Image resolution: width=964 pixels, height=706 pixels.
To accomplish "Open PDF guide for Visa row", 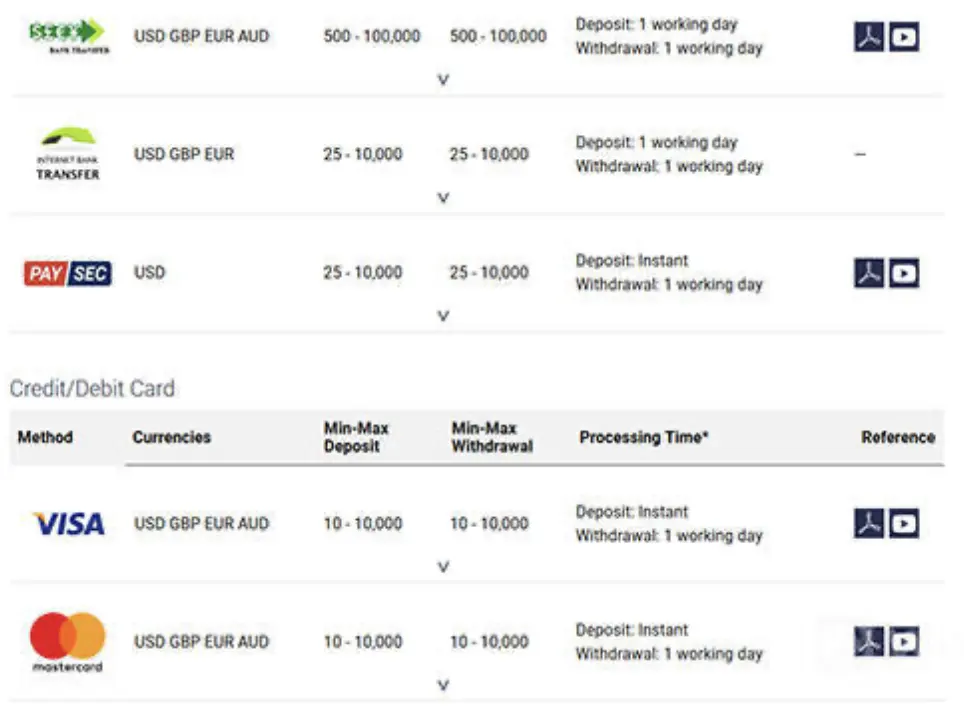I will click(x=869, y=523).
